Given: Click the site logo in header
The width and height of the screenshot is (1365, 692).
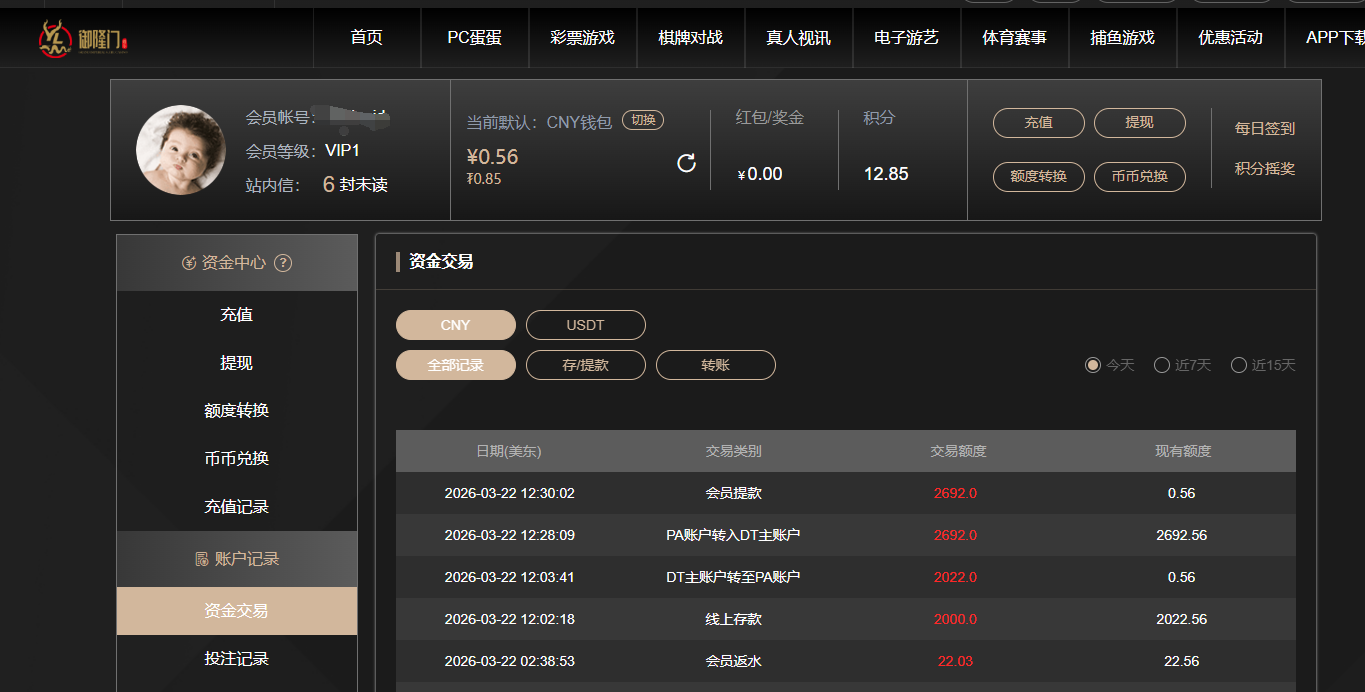Looking at the screenshot, I should point(84,39).
